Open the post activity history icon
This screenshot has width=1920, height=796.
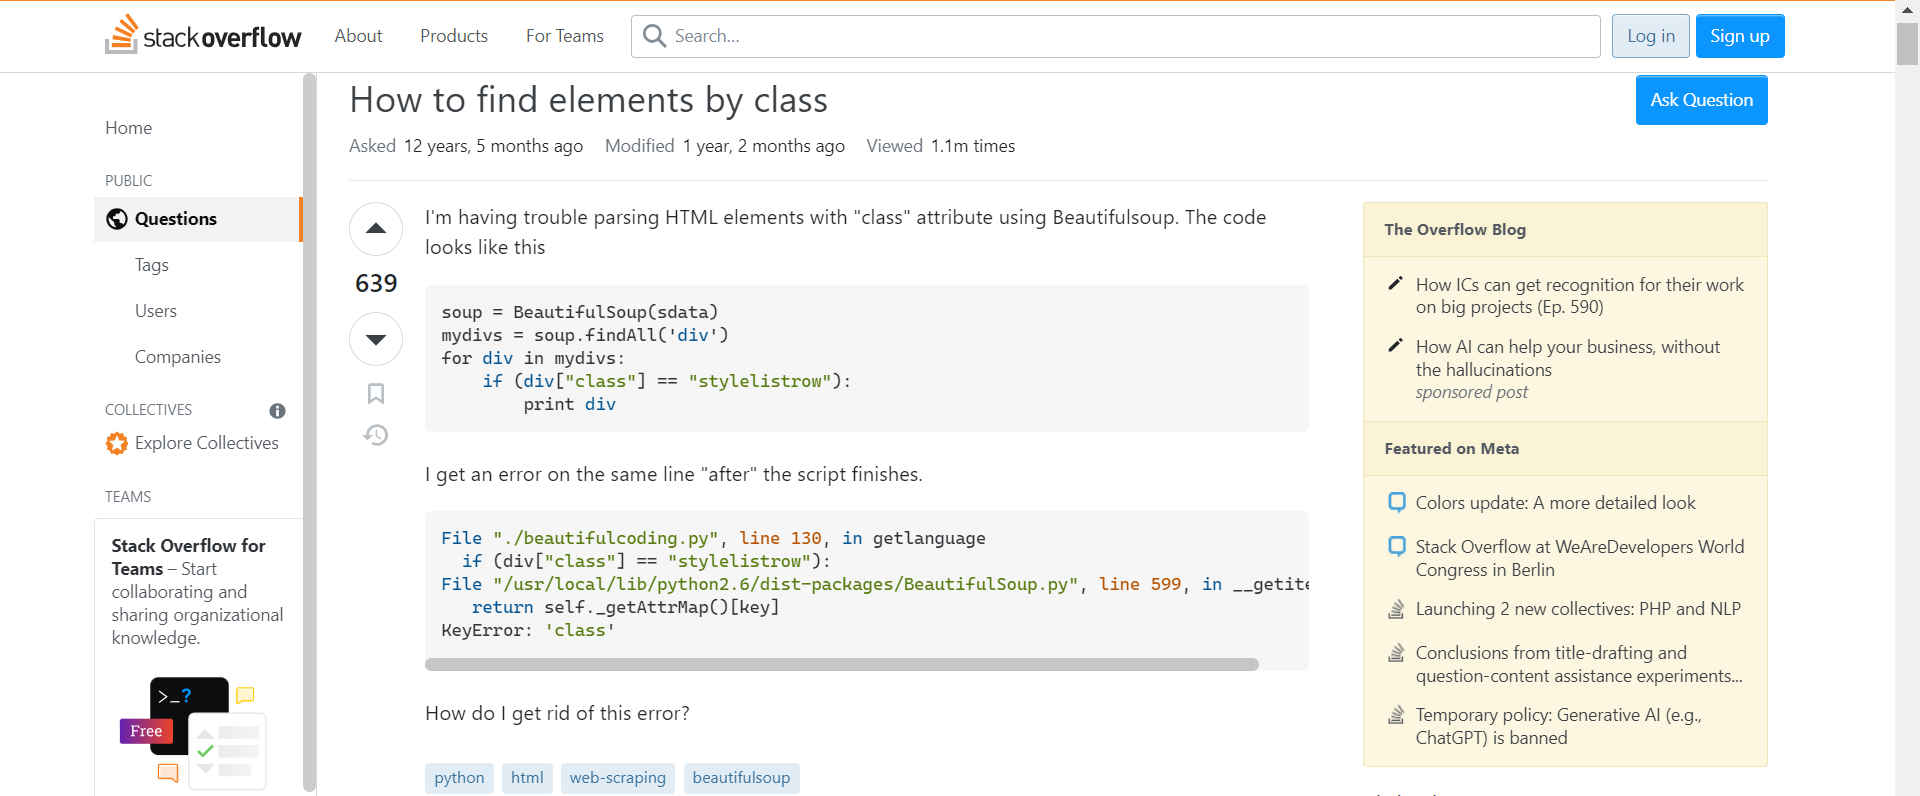pyautogui.click(x=376, y=435)
